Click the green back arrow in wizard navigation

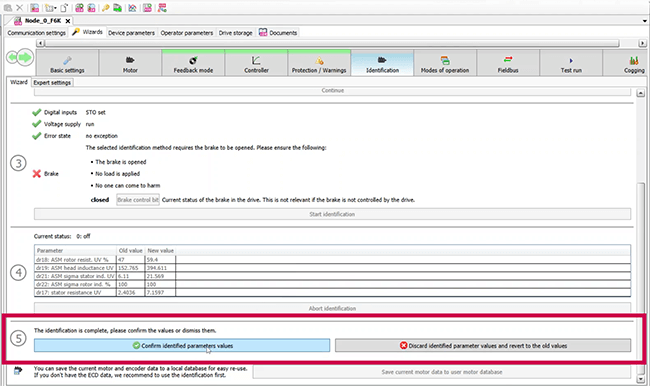tap(12, 57)
